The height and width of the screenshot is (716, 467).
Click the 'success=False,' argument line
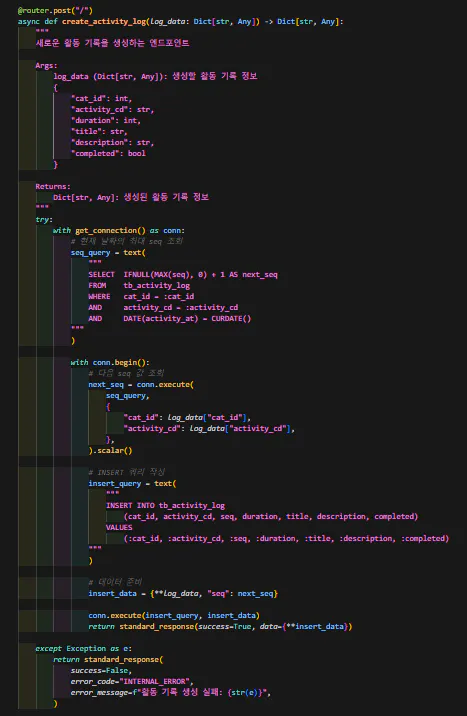[x=101, y=670]
